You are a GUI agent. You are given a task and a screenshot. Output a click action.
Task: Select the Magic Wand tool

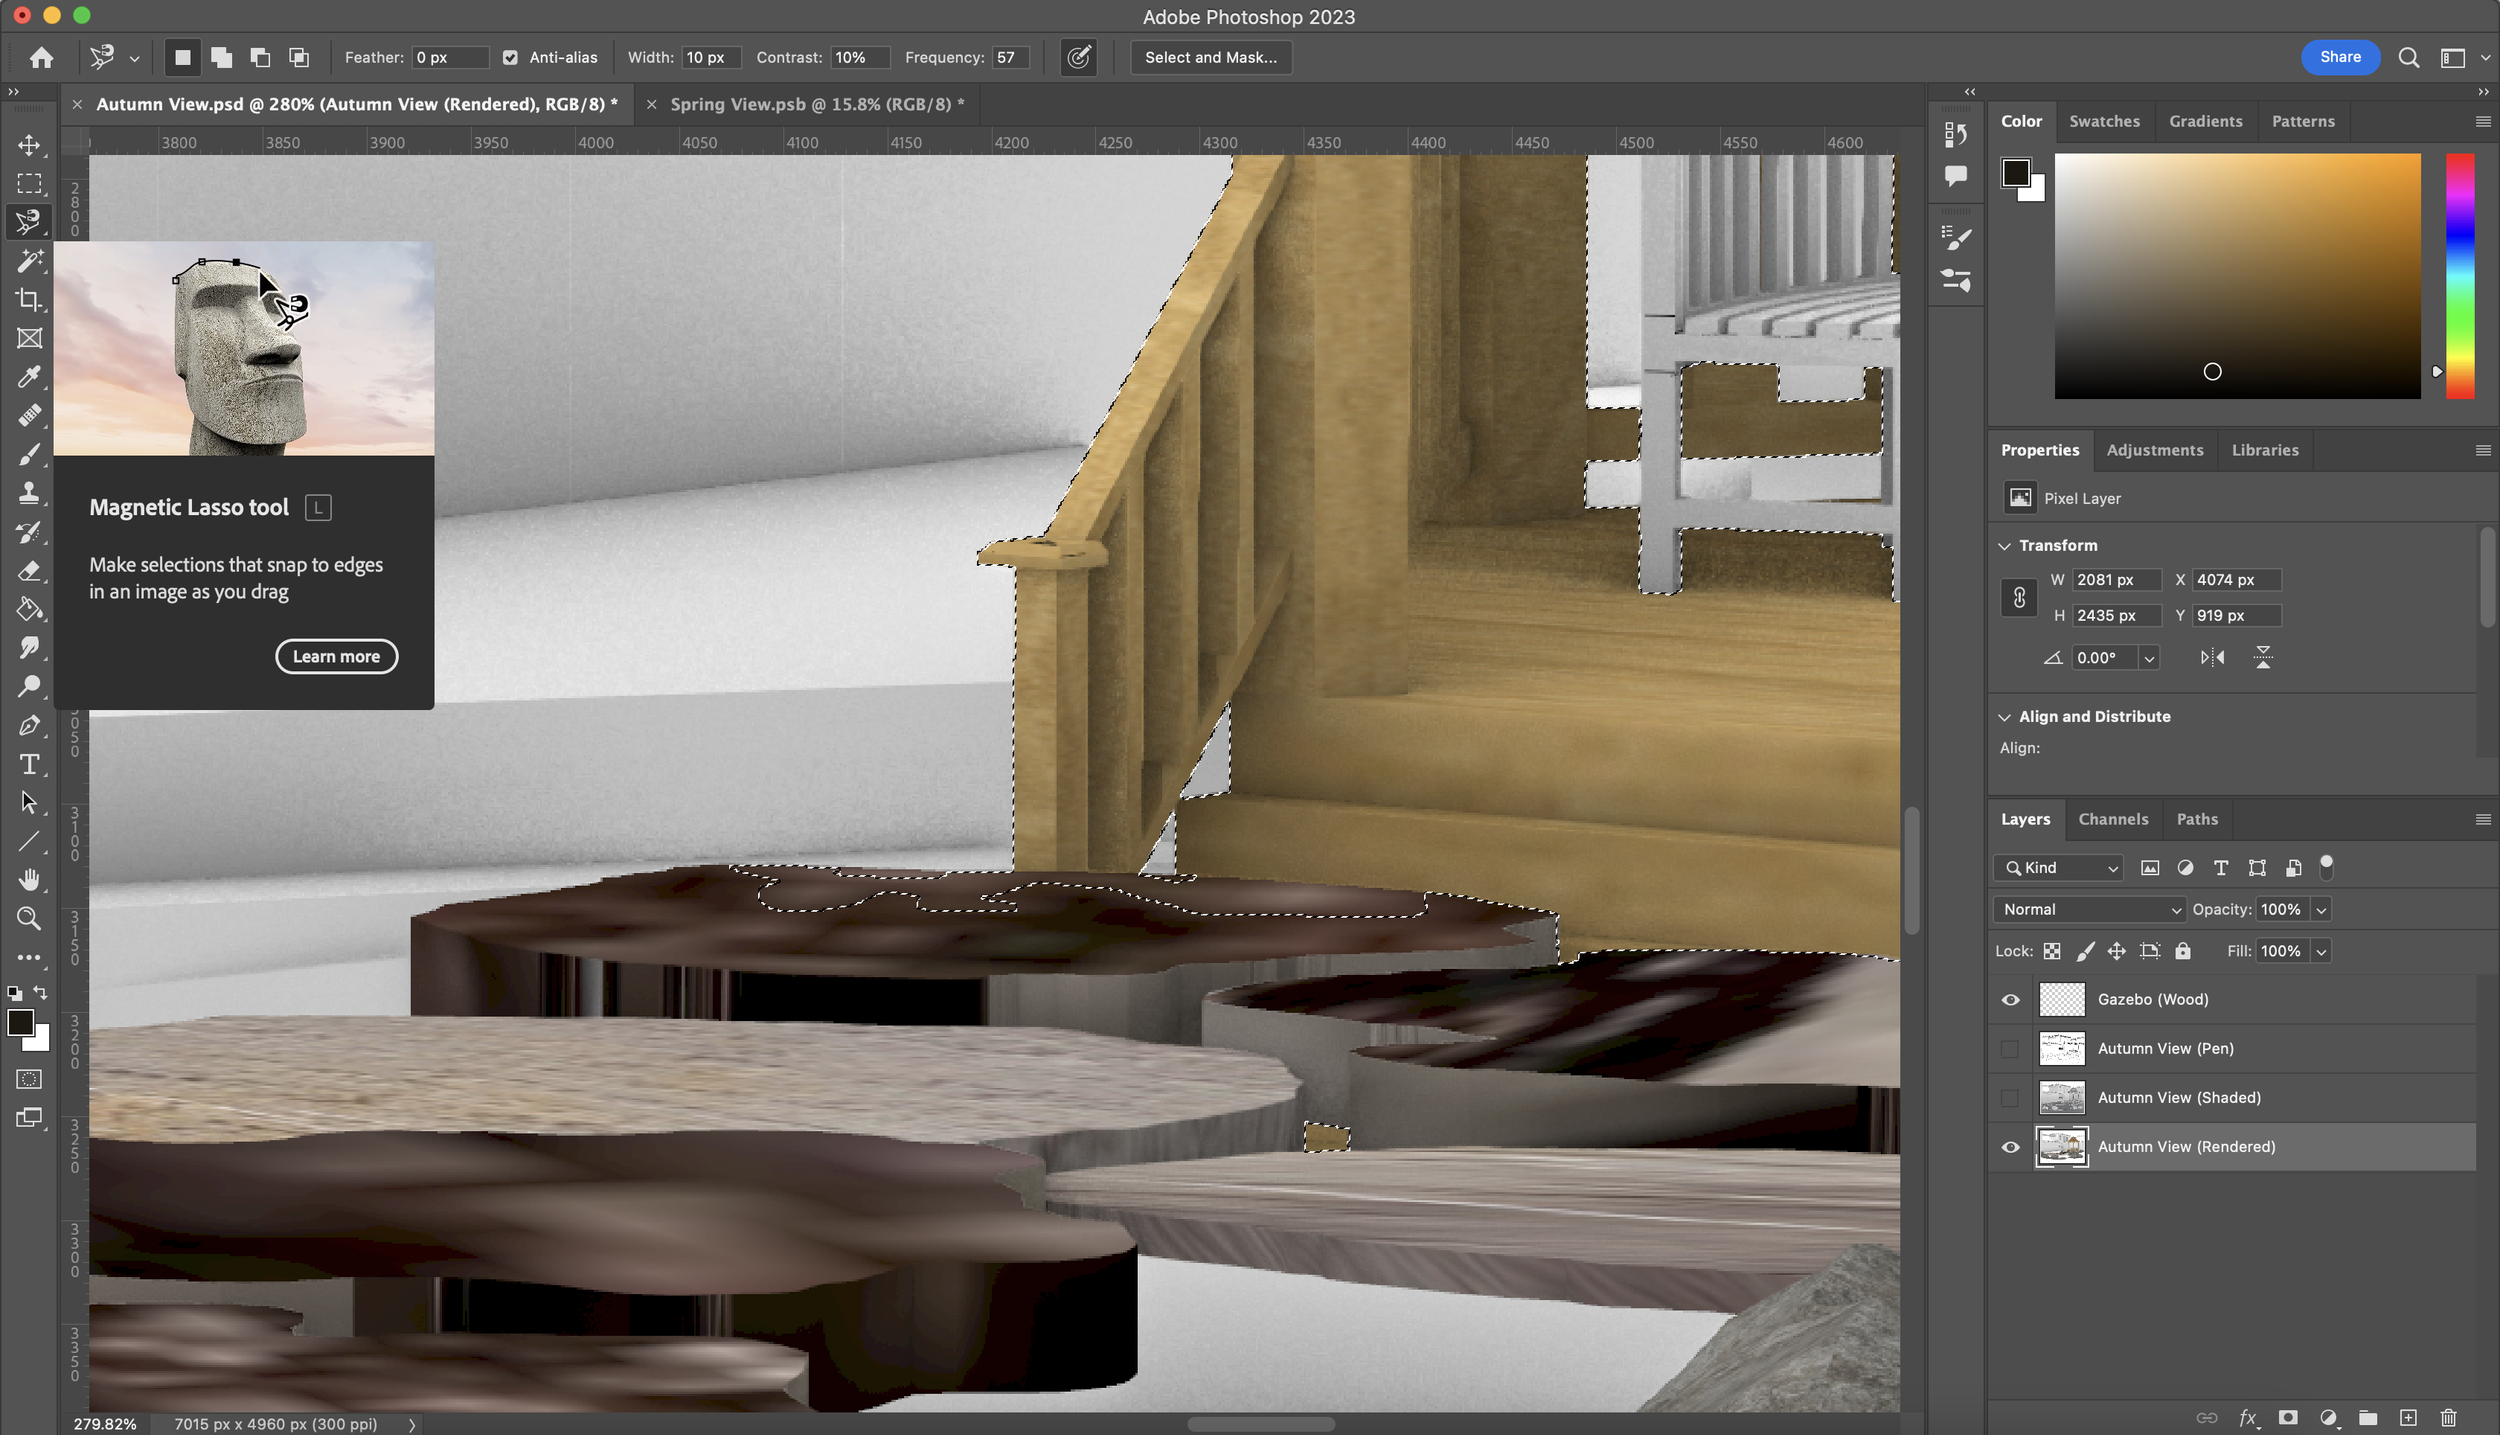coord(29,261)
